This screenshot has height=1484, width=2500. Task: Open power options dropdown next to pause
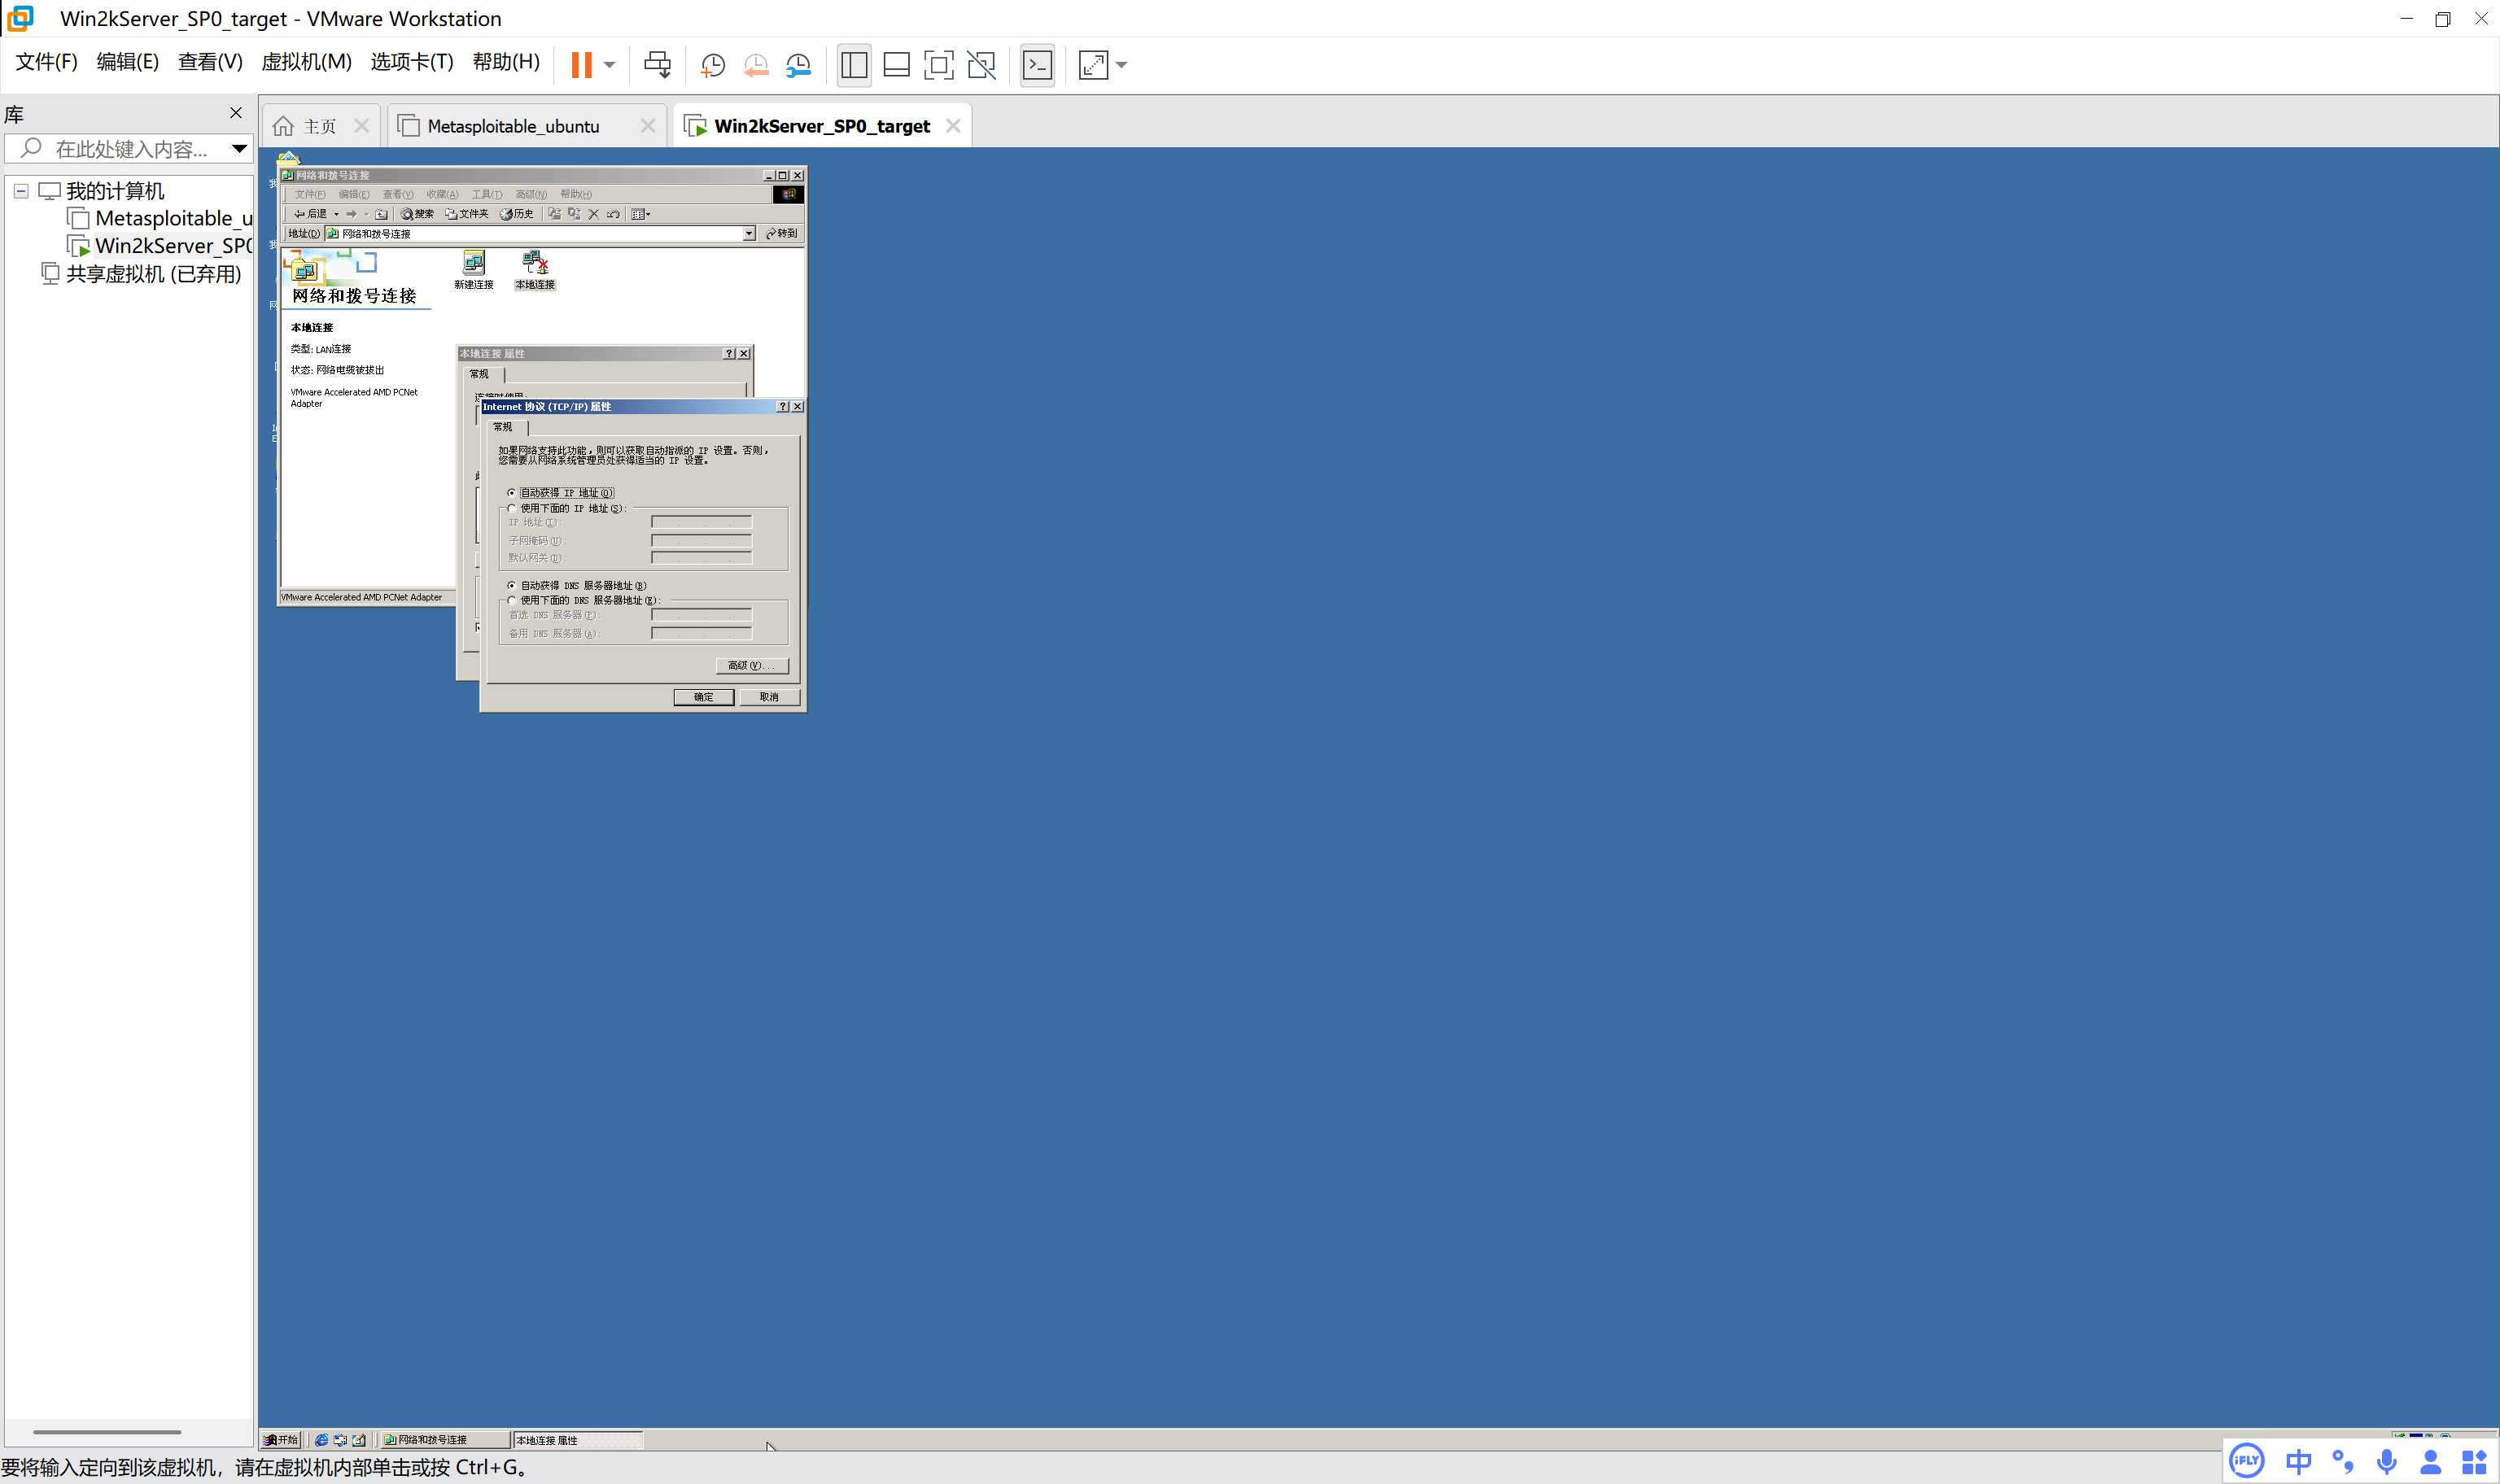[609, 65]
